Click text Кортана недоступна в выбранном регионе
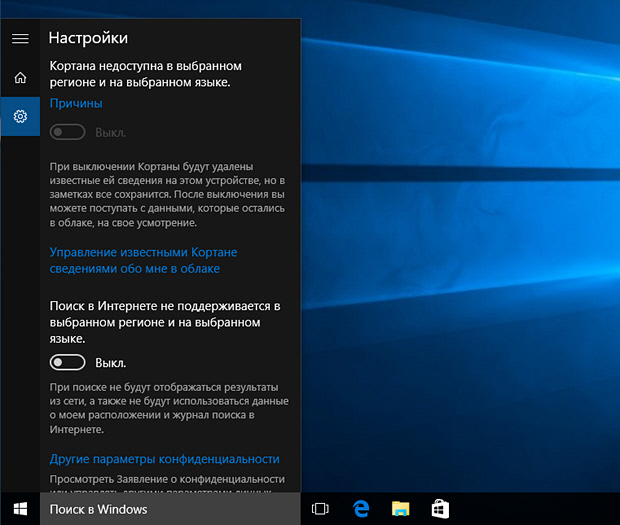 [x=146, y=74]
